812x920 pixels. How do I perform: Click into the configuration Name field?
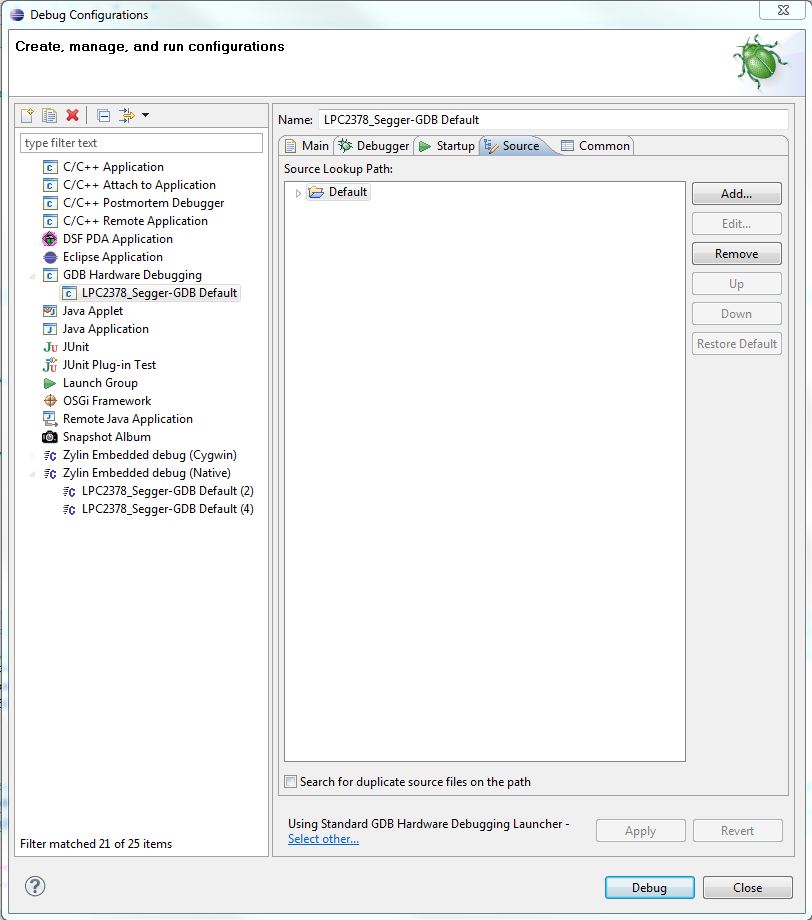tap(553, 120)
